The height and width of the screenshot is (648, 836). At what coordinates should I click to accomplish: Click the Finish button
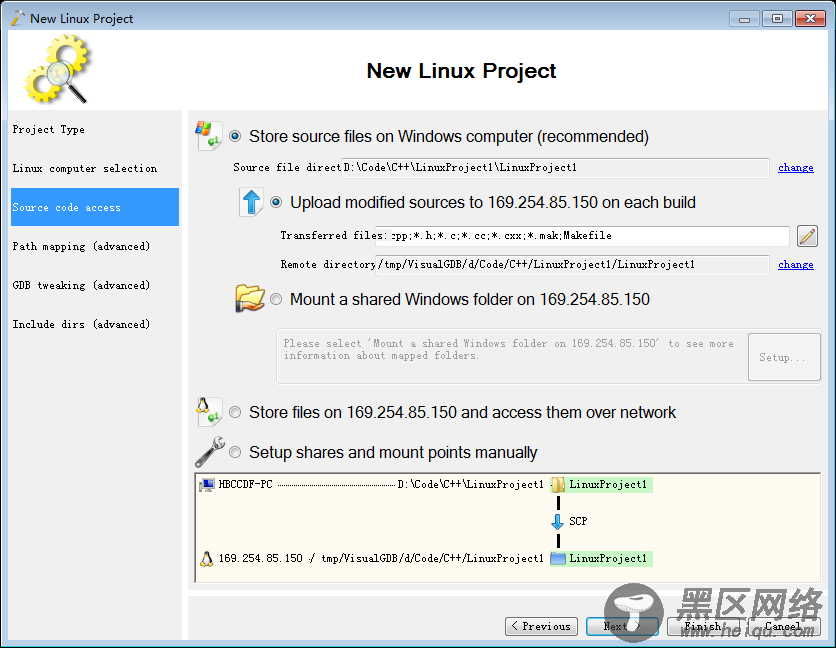click(703, 626)
